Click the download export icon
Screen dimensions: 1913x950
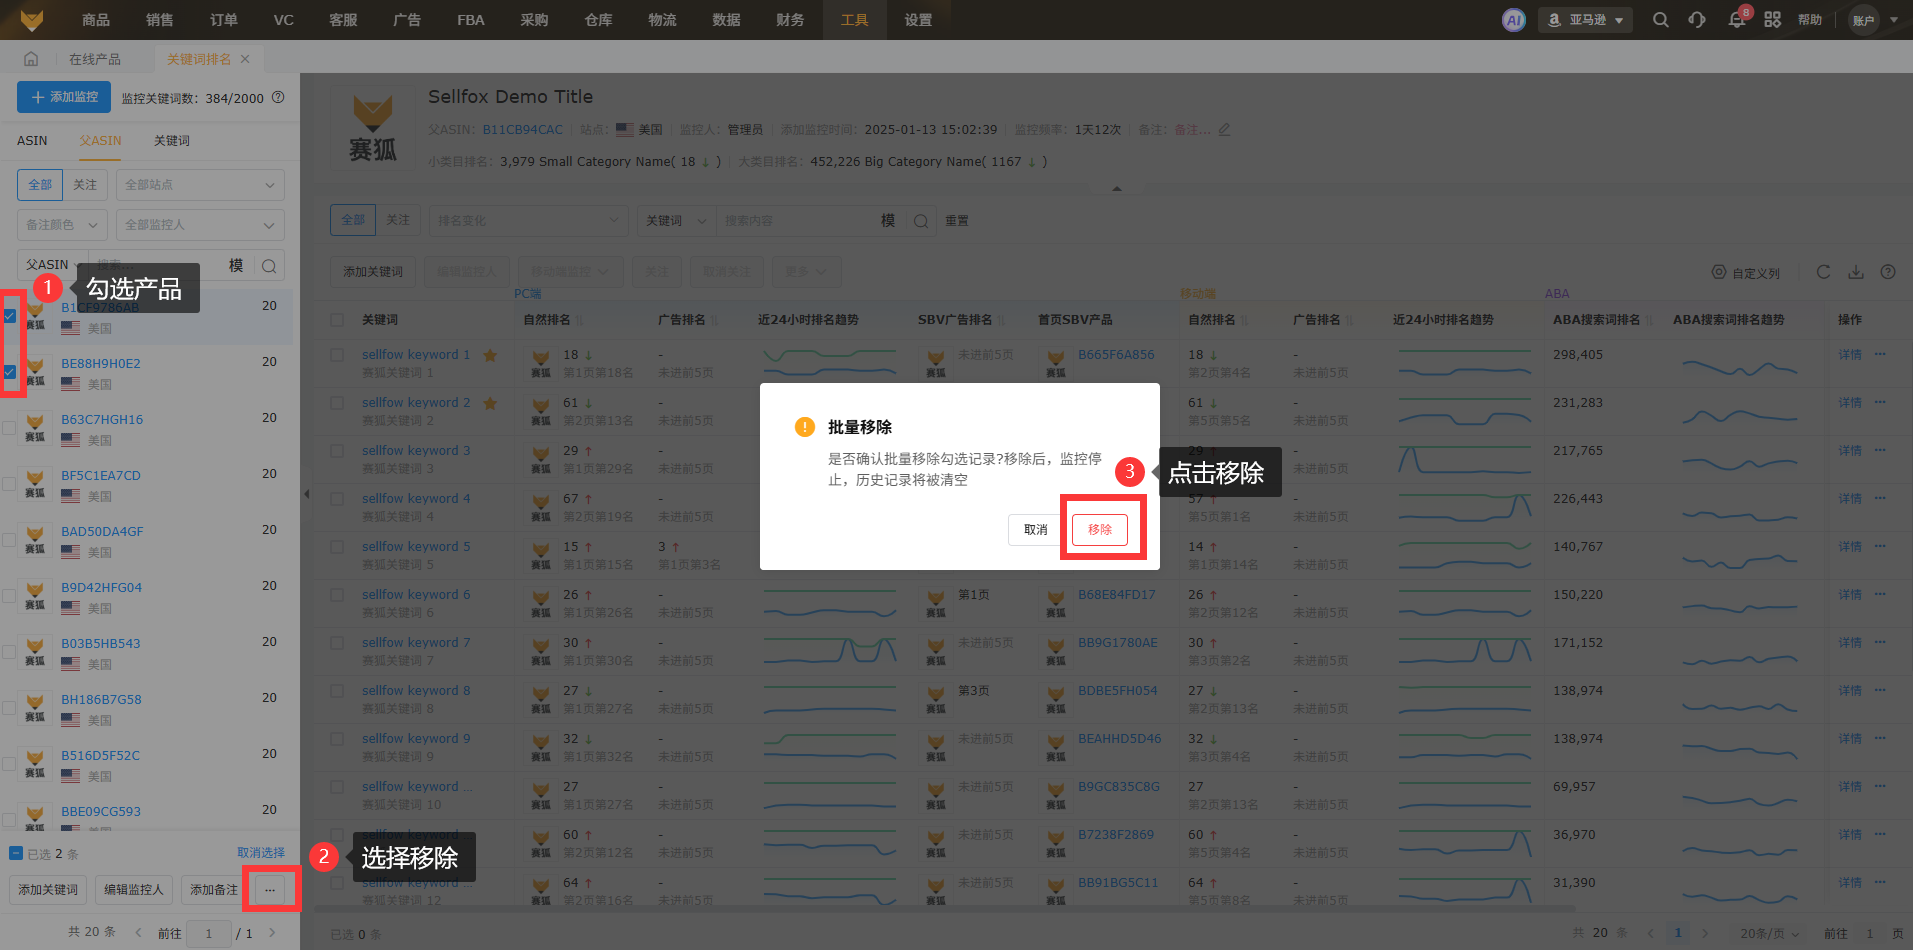(1855, 272)
